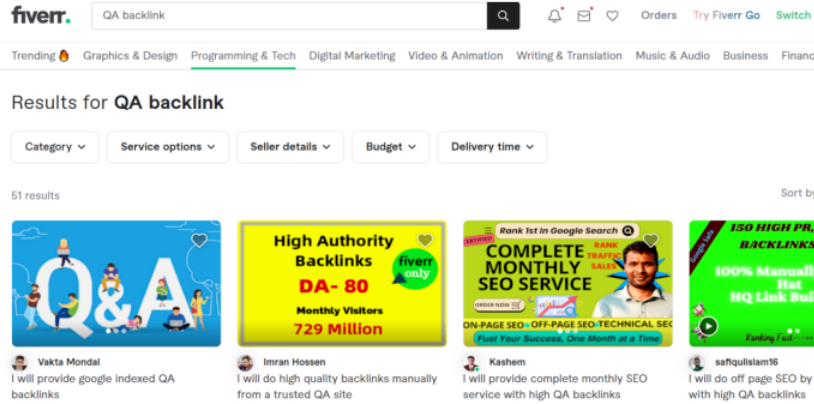
Task: Open the Orders link
Action: [x=659, y=16]
